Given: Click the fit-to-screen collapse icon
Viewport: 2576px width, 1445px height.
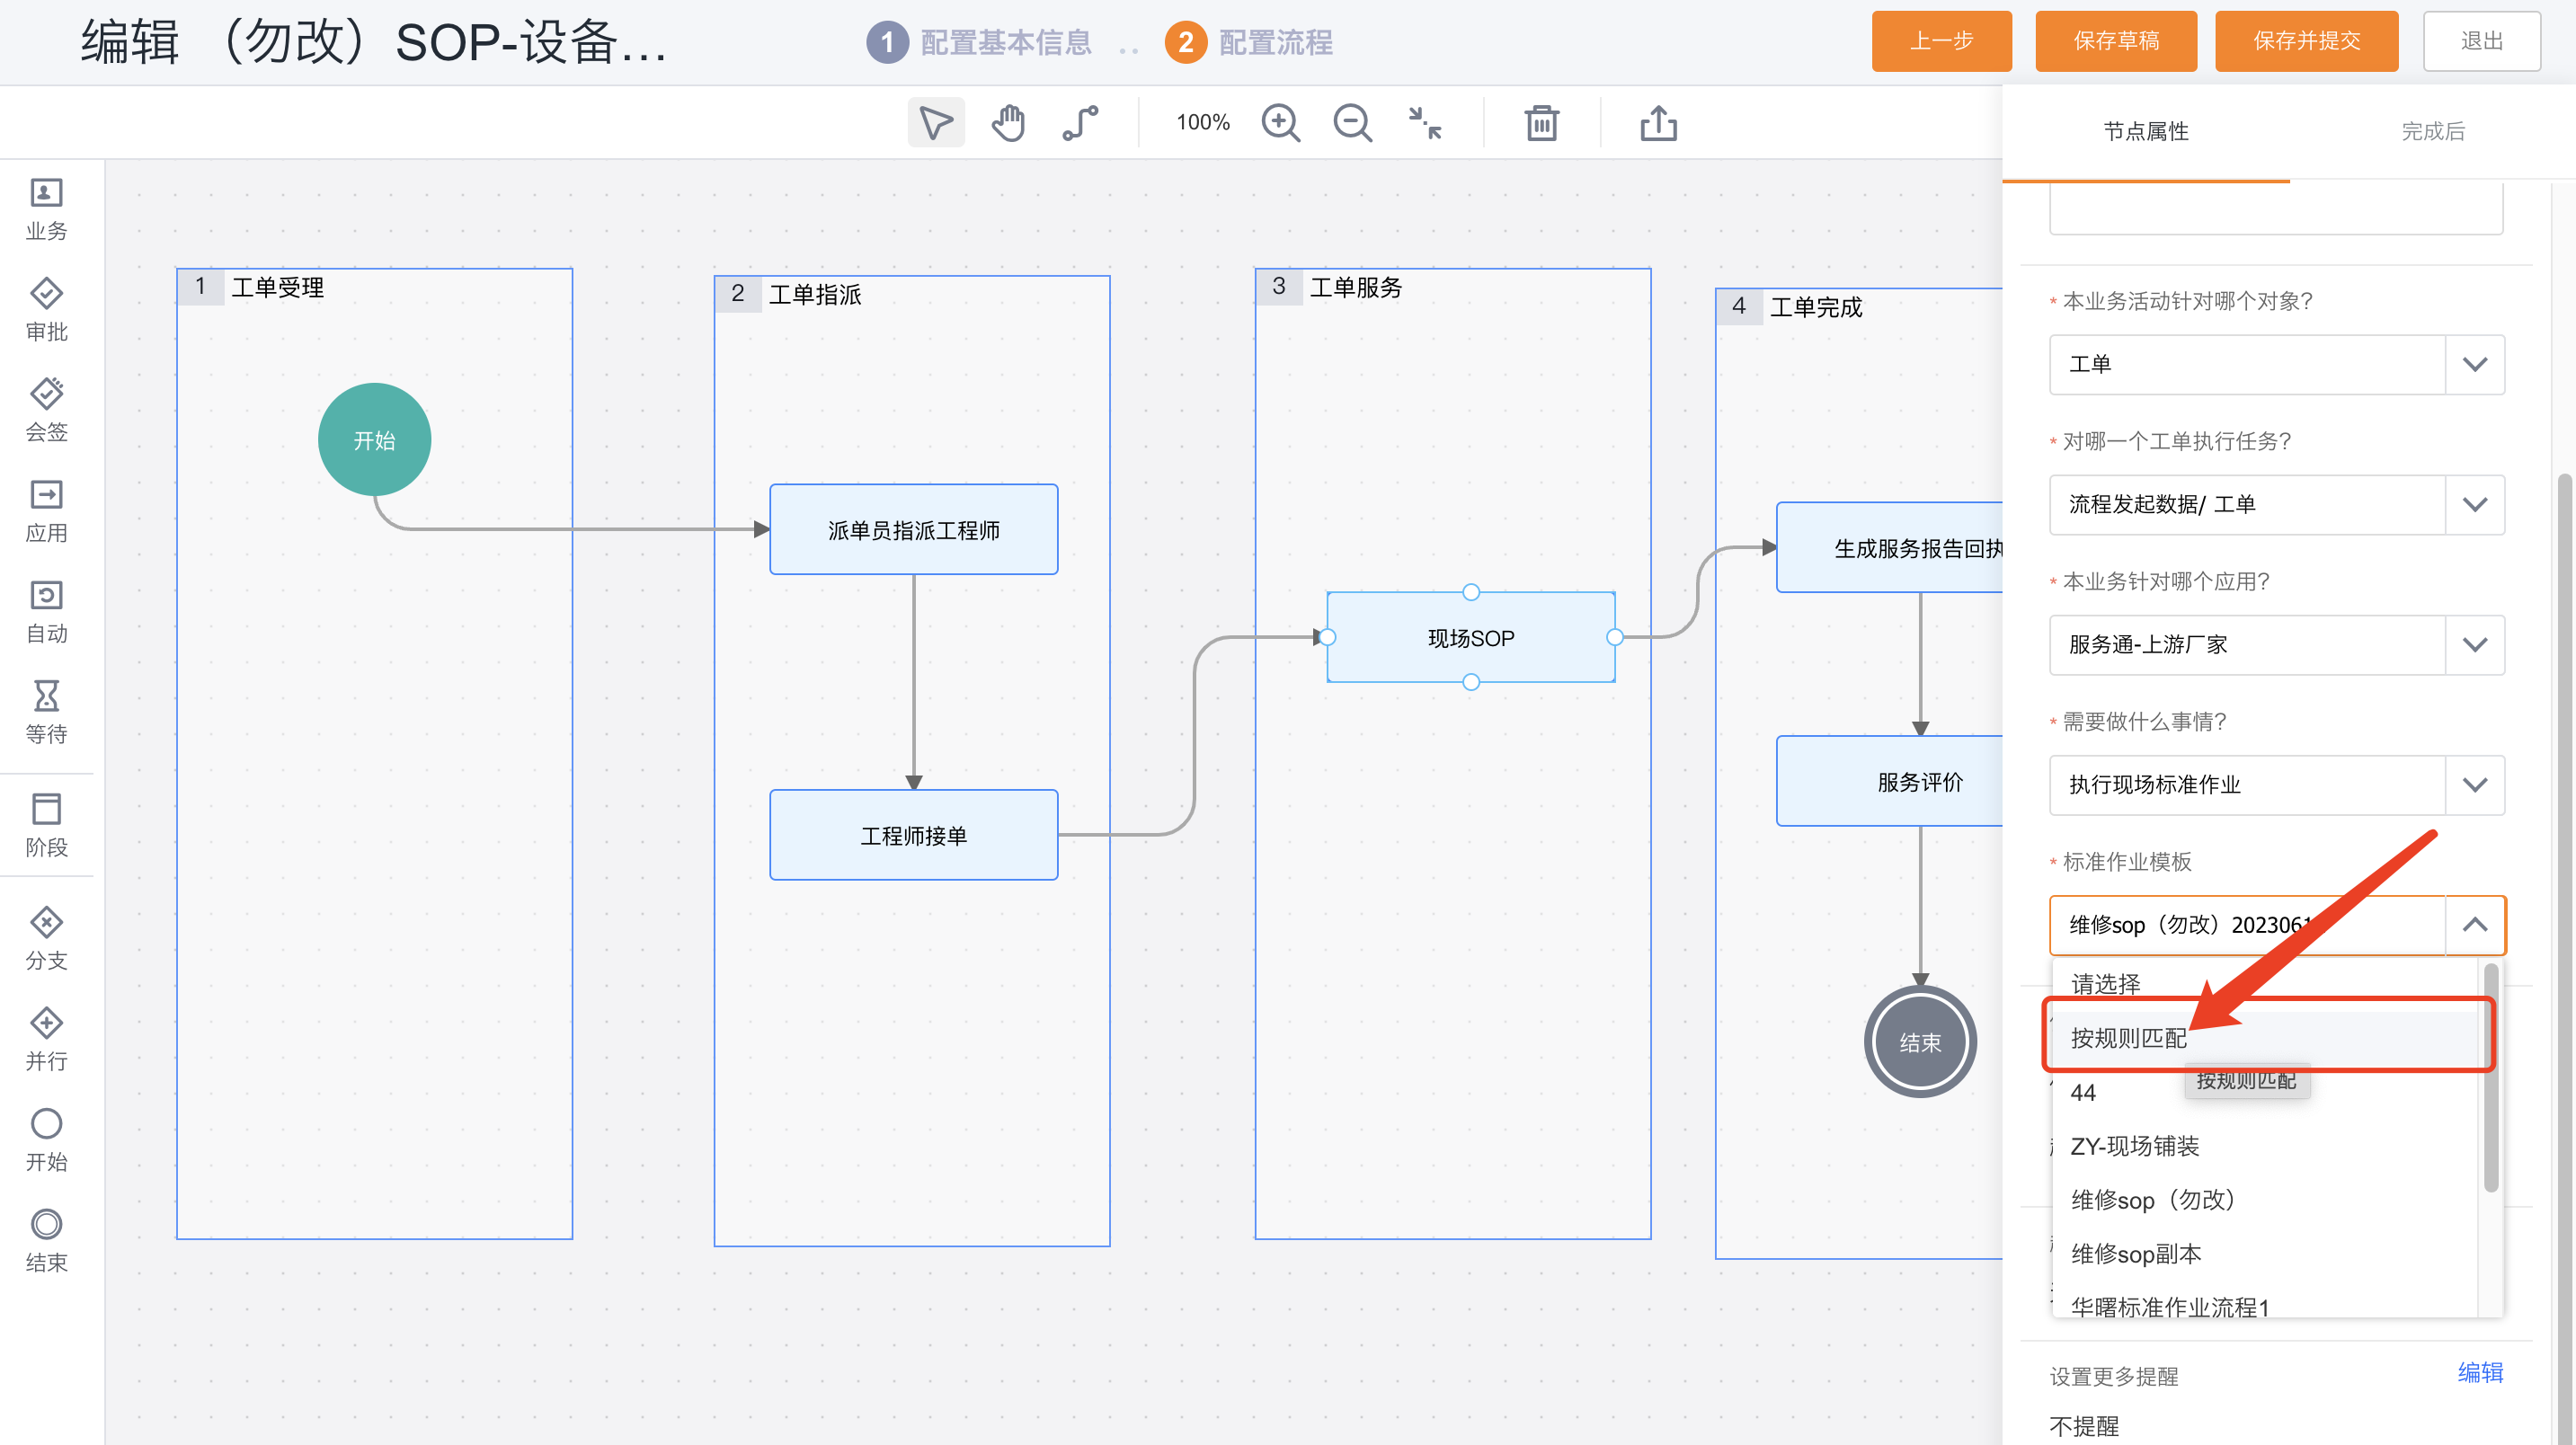Looking at the screenshot, I should tap(1424, 123).
